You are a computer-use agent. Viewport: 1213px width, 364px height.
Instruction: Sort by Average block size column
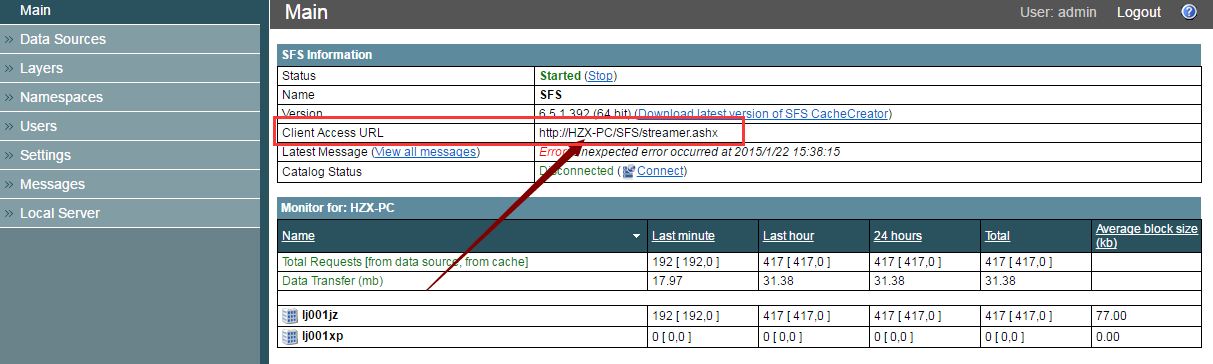(1146, 236)
